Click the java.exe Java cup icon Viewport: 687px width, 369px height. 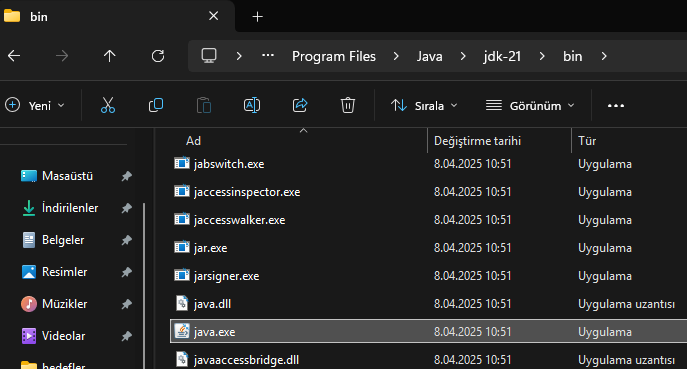[x=182, y=331]
